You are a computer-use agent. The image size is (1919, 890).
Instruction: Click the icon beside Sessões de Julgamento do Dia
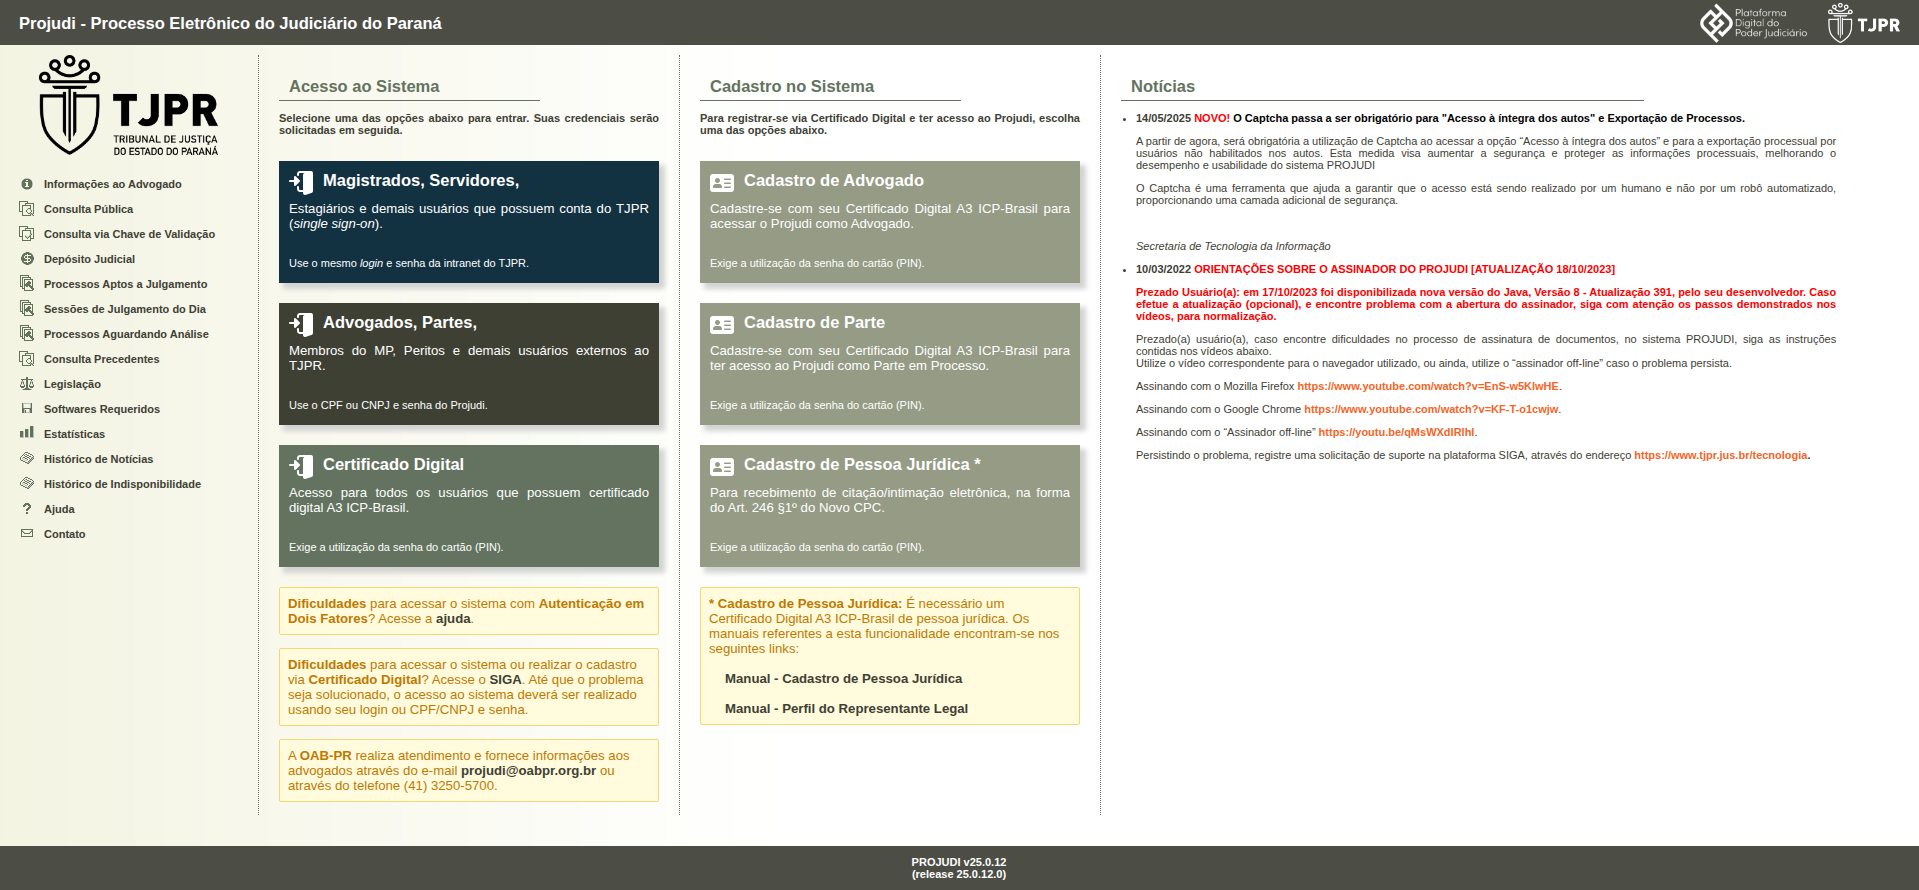tap(27, 309)
